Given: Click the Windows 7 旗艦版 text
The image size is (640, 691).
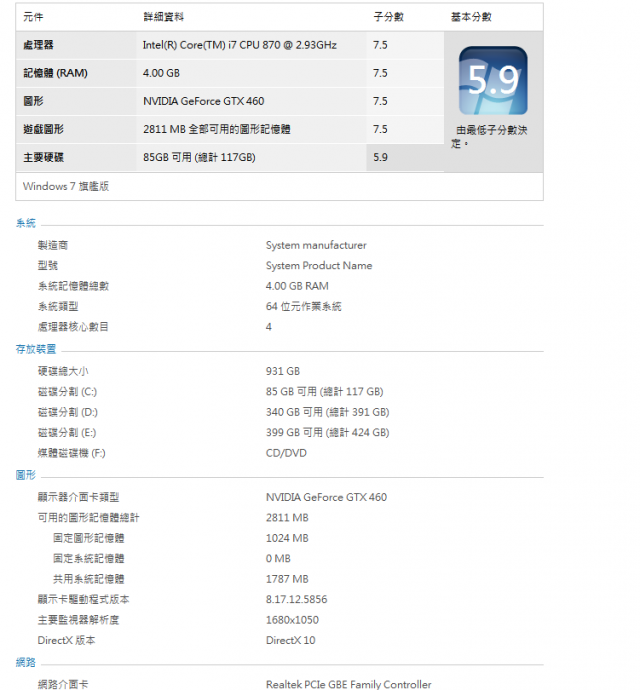Looking at the screenshot, I should click(x=66, y=186).
